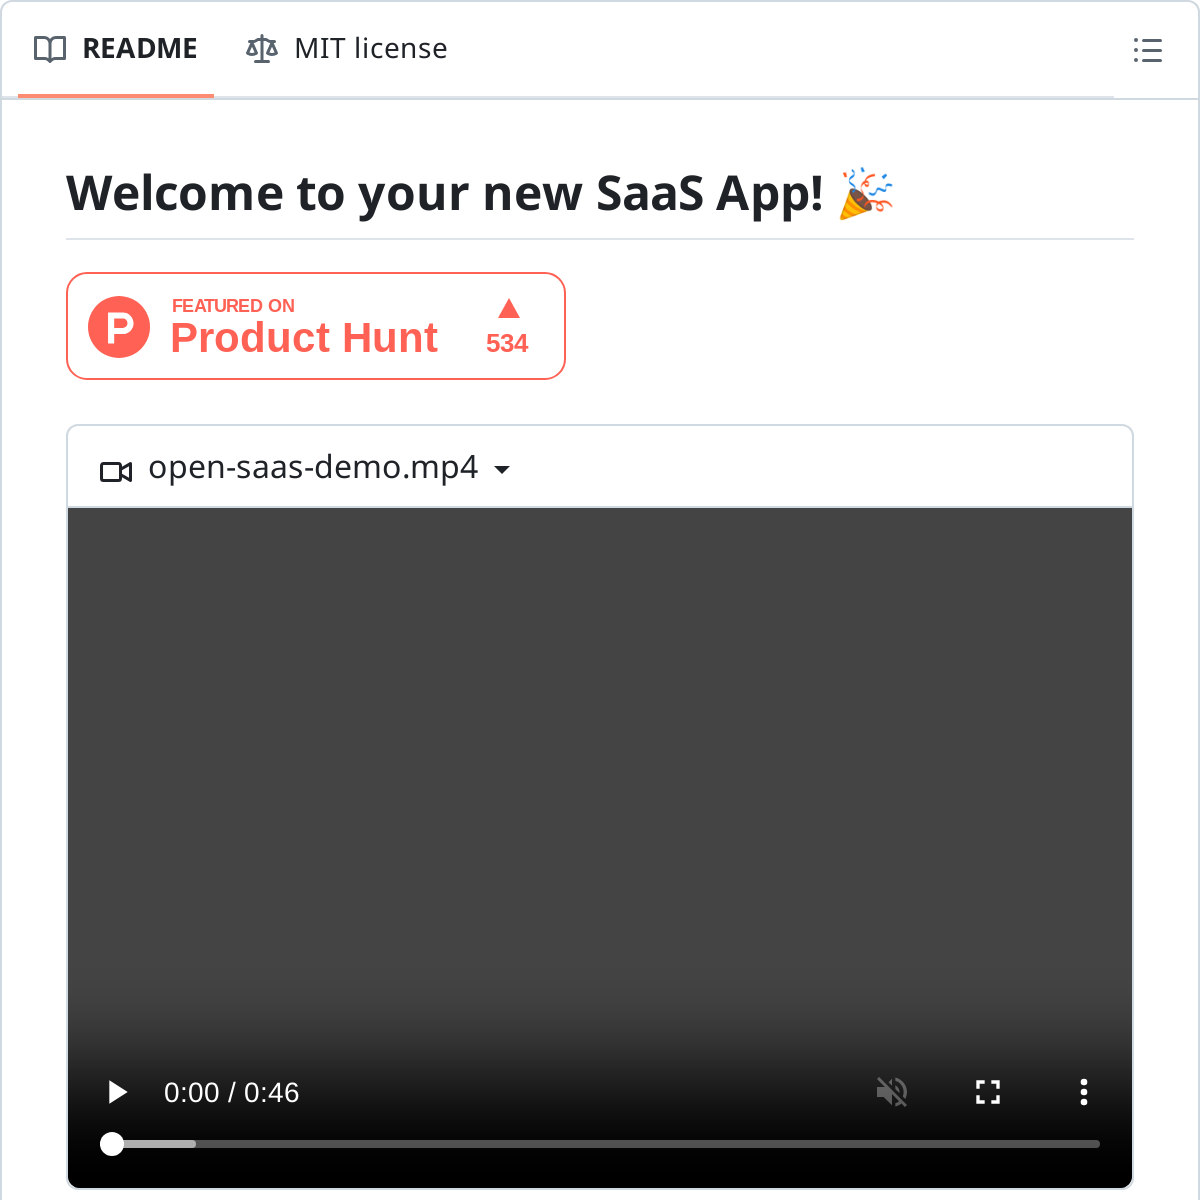
Task: Open the README outline list icon
Action: (x=1147, y=50)
